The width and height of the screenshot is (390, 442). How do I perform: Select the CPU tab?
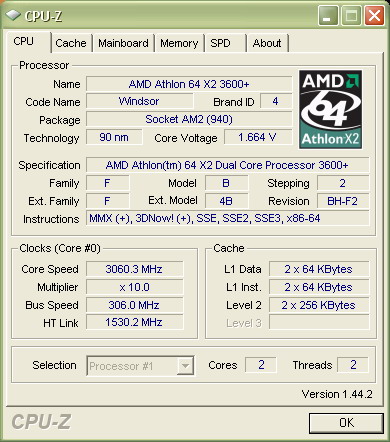pyautogui.click(x=27, y=42)
